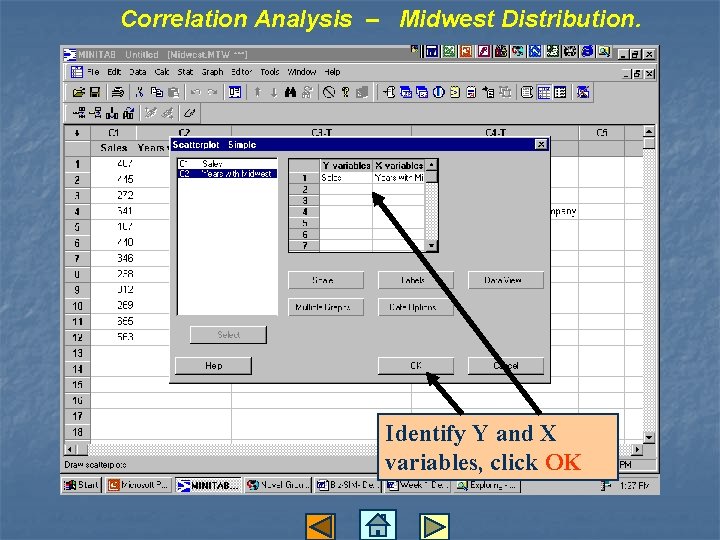Viewport: 720px width, 540px height.
Task: Open the Window menu
Action: coord(302,72)
